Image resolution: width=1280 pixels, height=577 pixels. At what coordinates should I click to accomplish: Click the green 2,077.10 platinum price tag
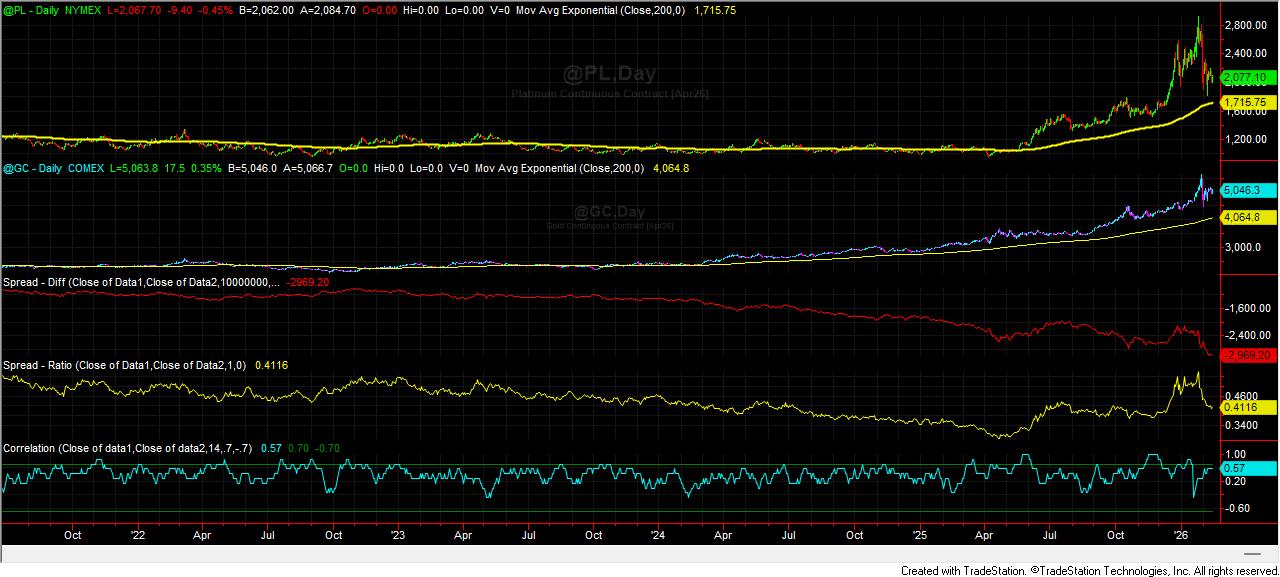coord(1245,77)
